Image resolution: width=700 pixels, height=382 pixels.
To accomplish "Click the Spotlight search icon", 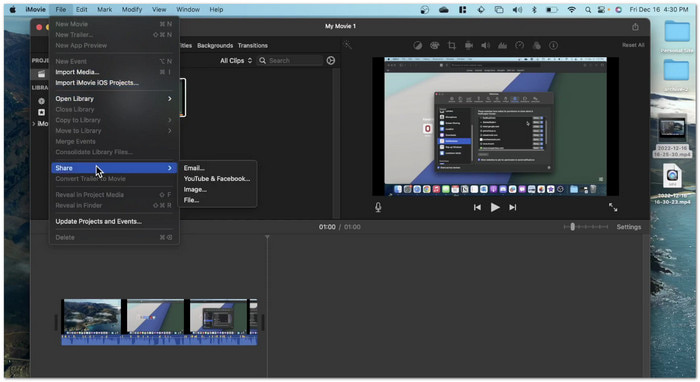I will [588, 9].
